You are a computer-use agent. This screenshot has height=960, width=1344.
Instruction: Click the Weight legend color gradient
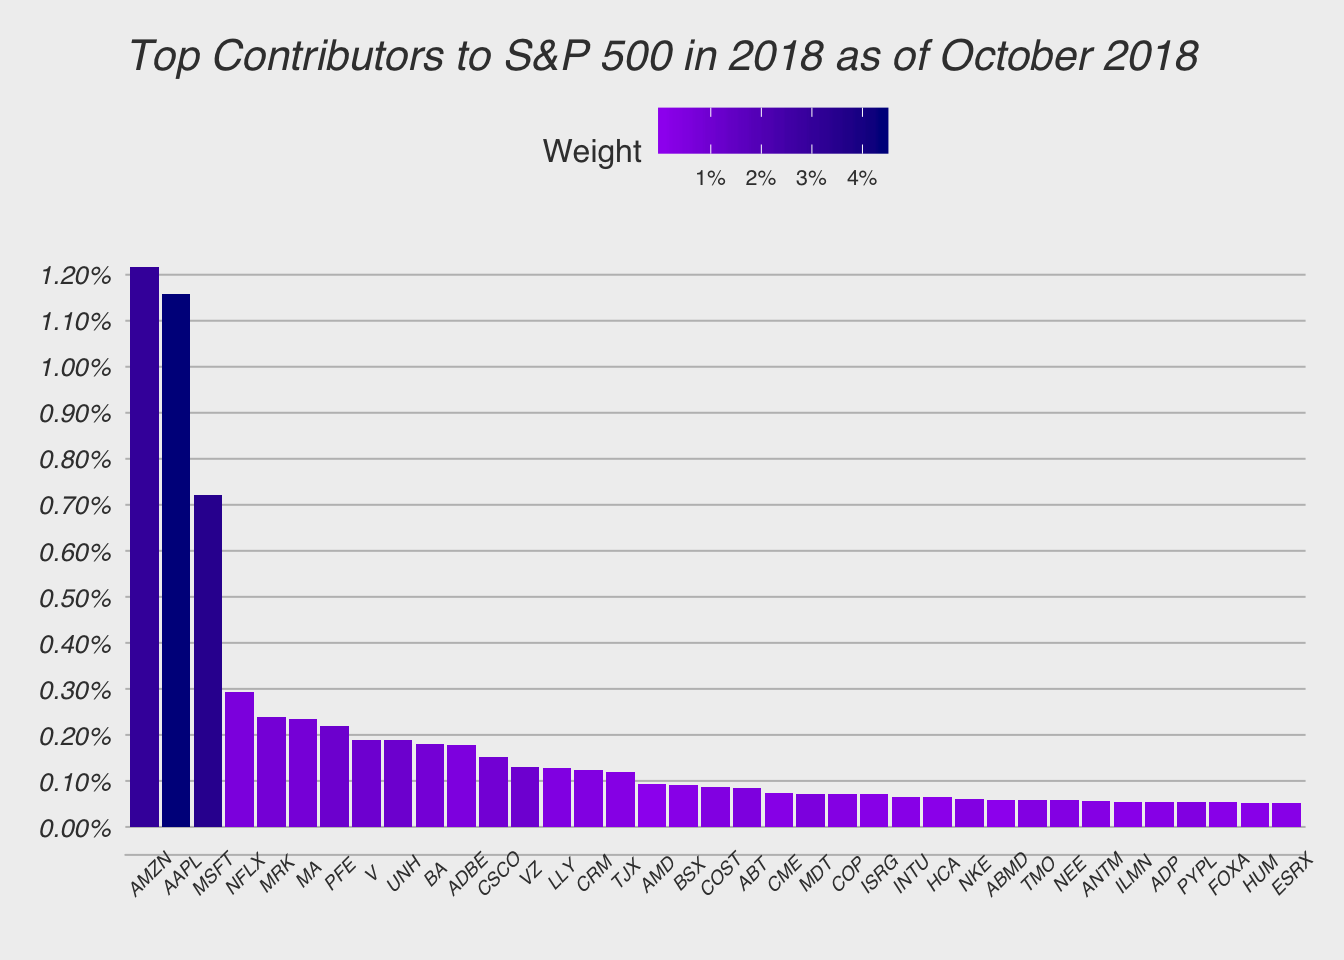773,130
